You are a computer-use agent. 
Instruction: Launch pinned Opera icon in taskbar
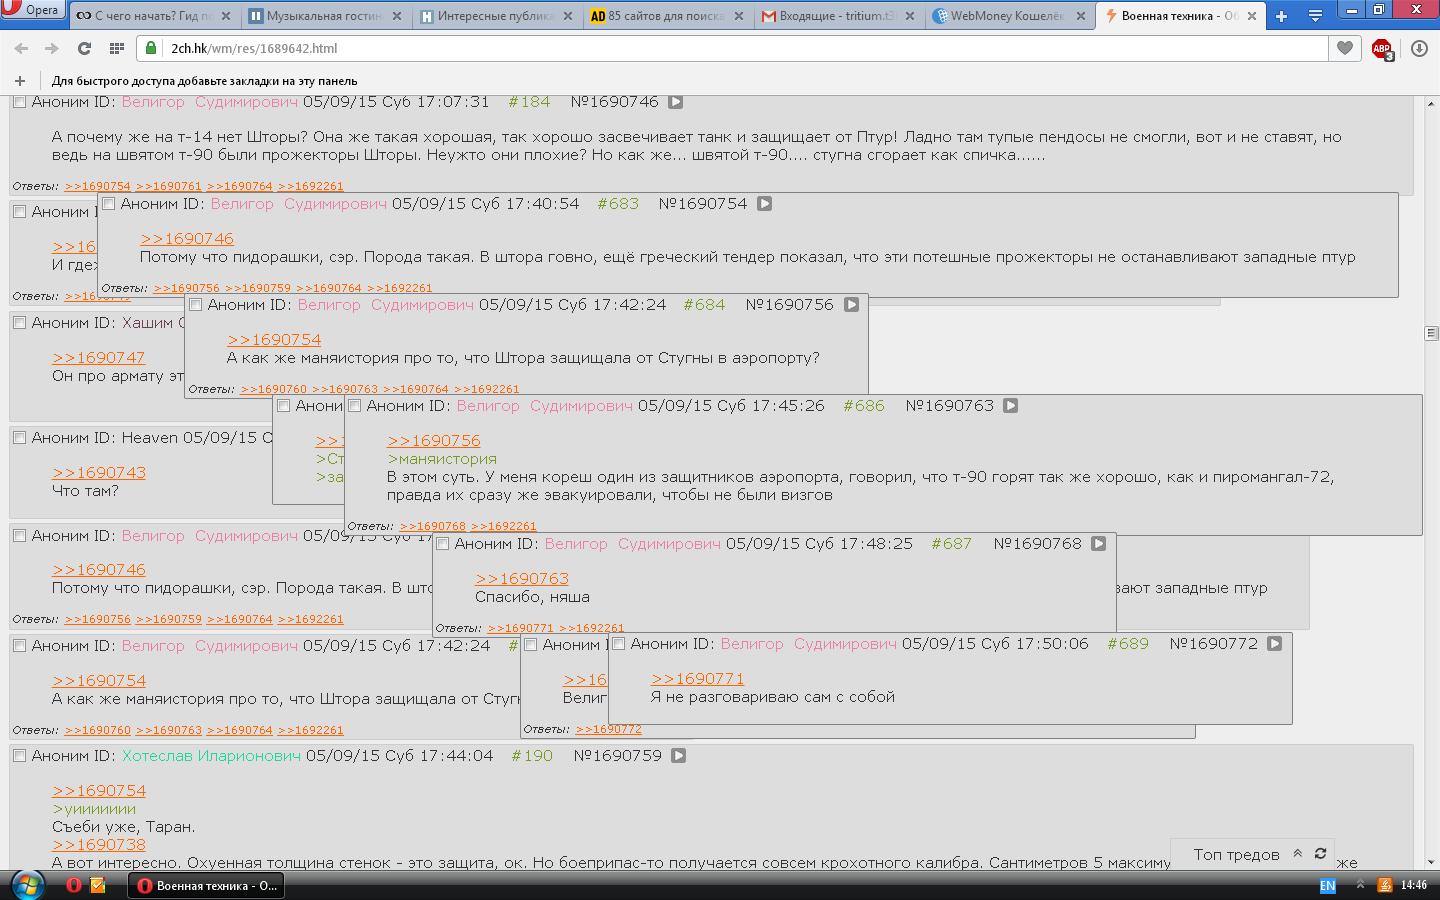74,885
